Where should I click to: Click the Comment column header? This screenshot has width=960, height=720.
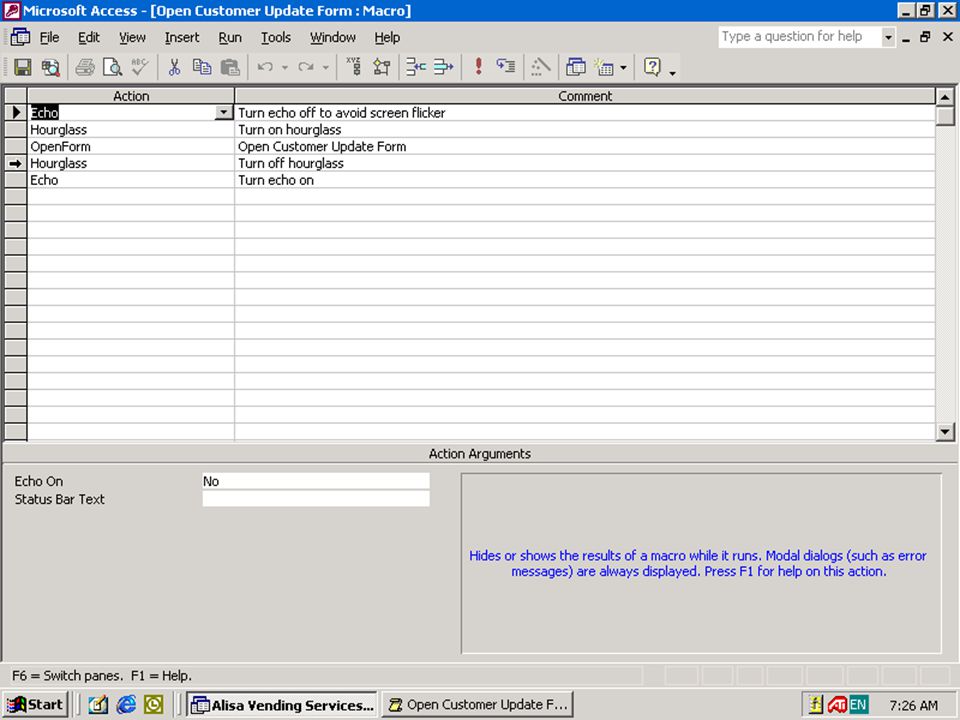point(585,96)
